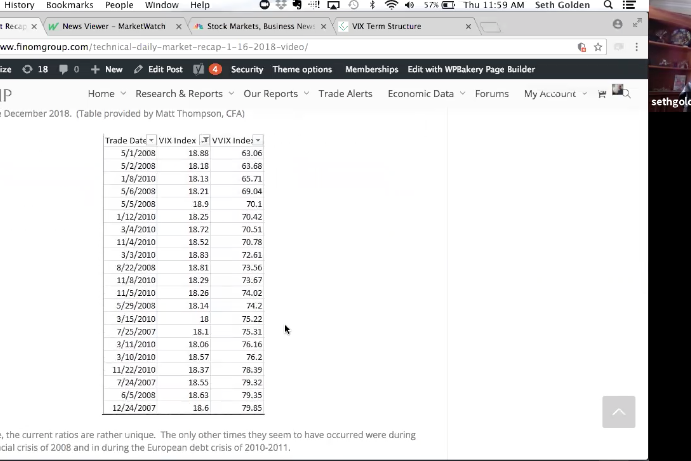This screenshot has height=461, width=691.
Task: Open the VVIX Index column filter dropdown
Action: (x=258, y=140)
